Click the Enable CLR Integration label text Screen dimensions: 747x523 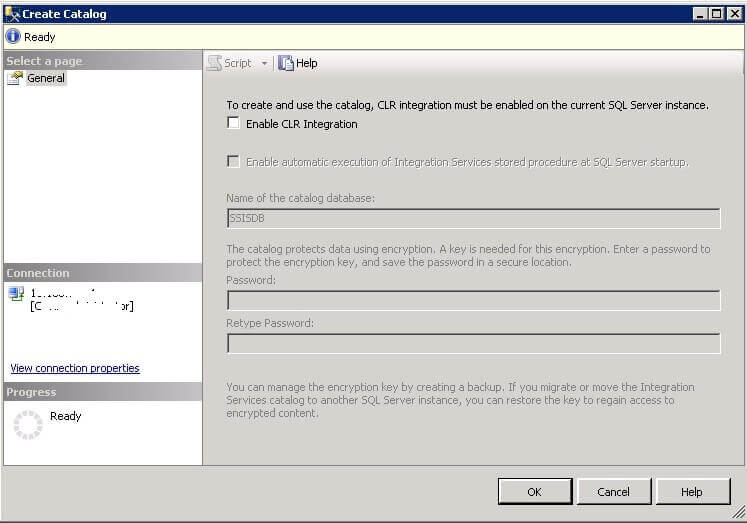click(302, 124)
